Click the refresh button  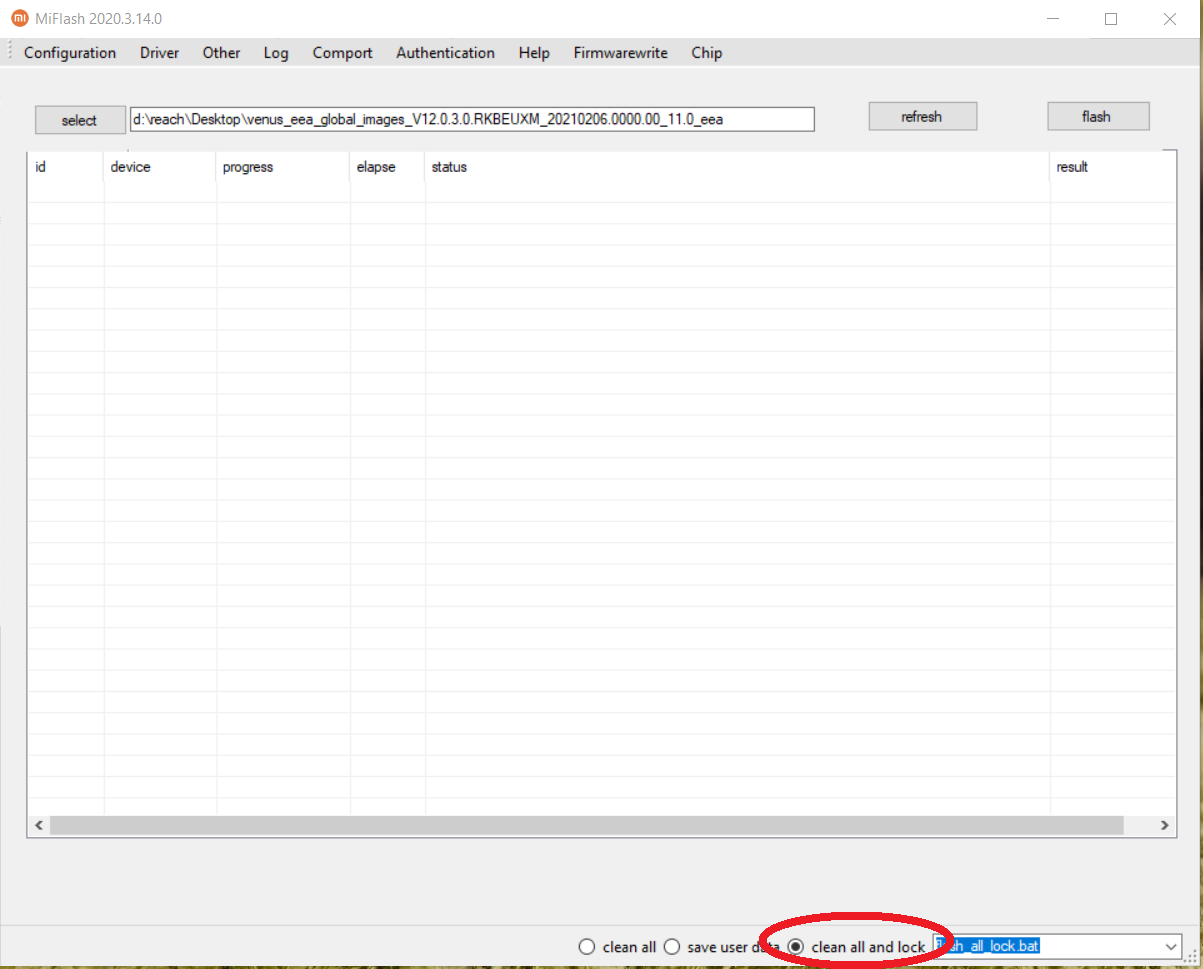[x=922, y=116]
